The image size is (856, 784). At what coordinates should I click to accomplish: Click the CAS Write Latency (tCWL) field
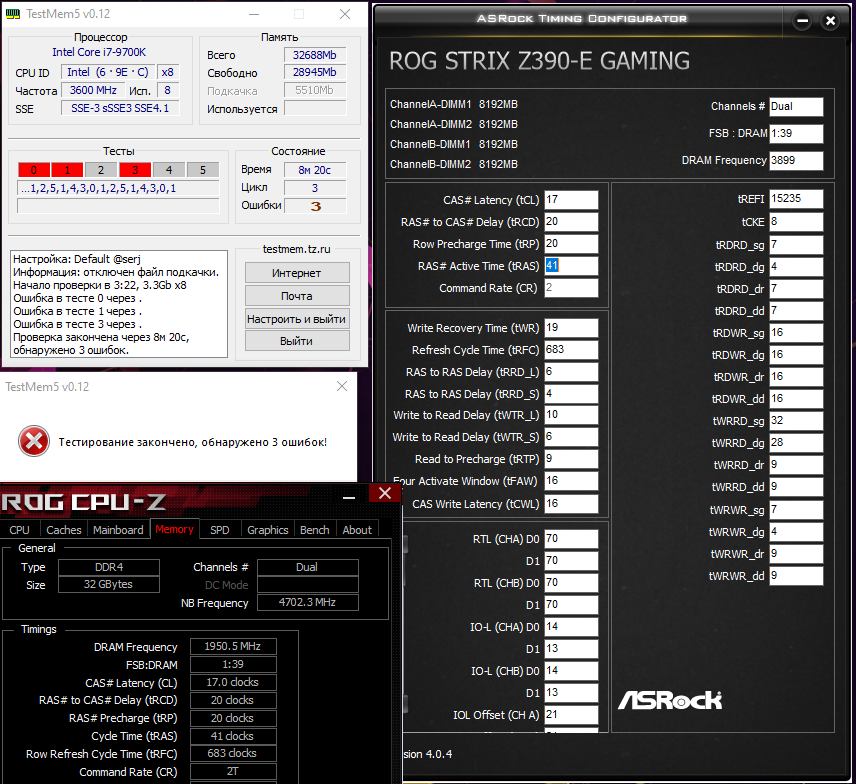click(571, 503)
